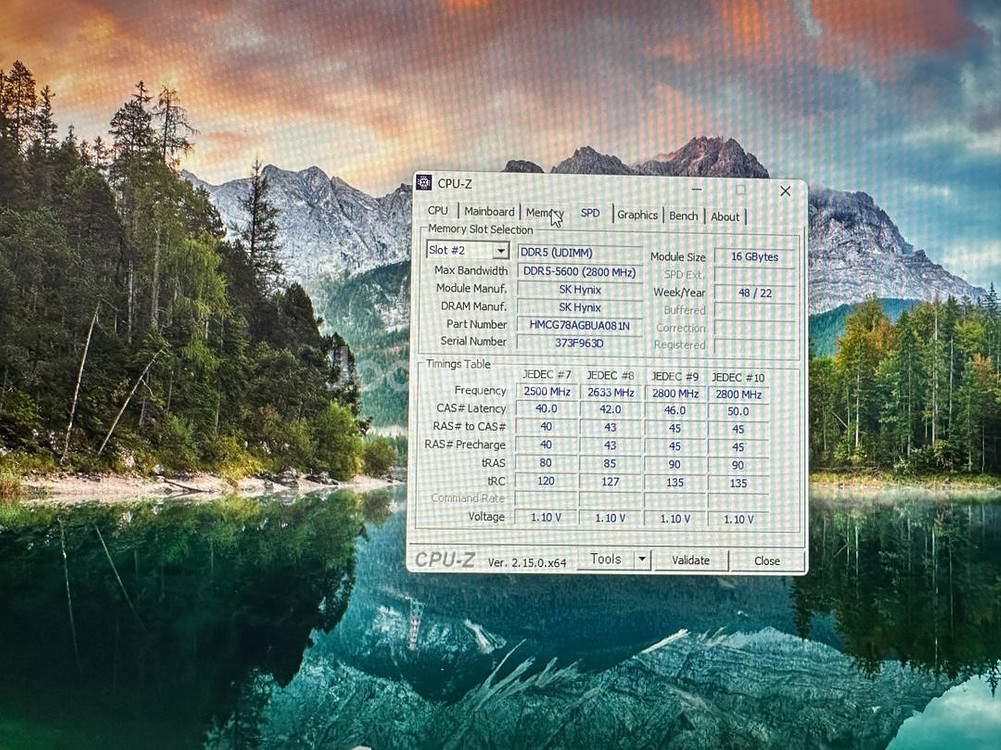
Task: Close the CPU-Z window with X
Action: pyautogui.click(x=786, y=191)
